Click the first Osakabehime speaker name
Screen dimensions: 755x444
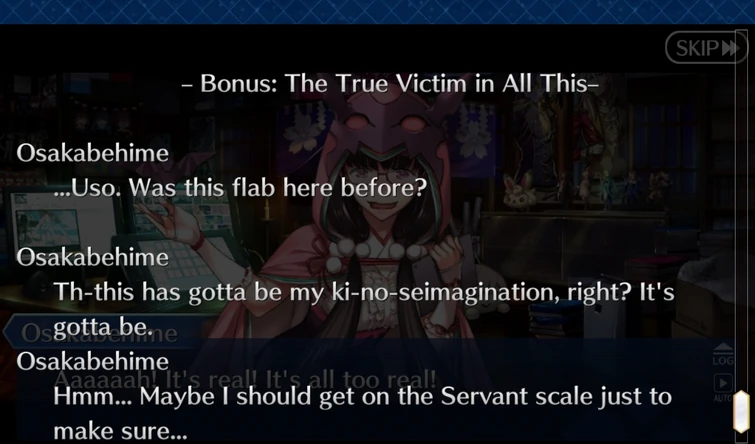tap(92, 154)
